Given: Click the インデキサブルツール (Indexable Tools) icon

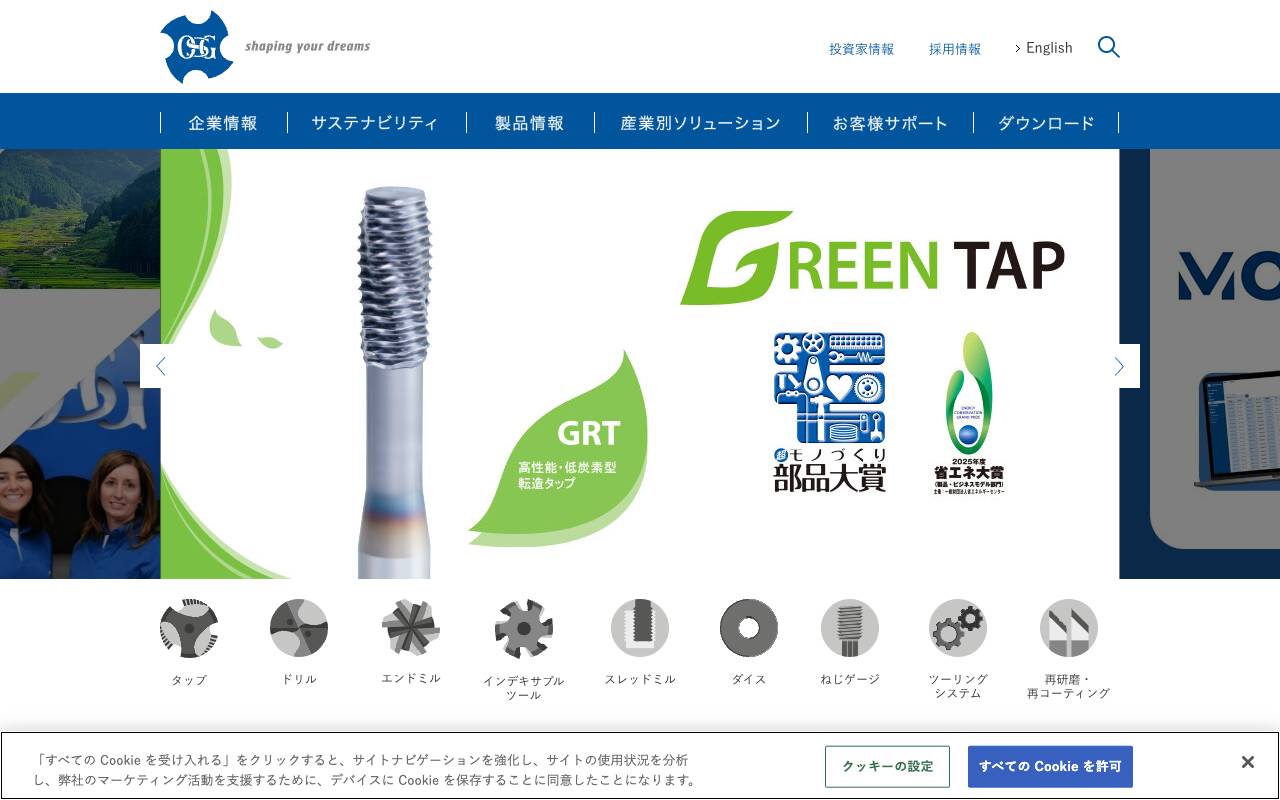Looking at the screenshot, I should tap(524, 628).
